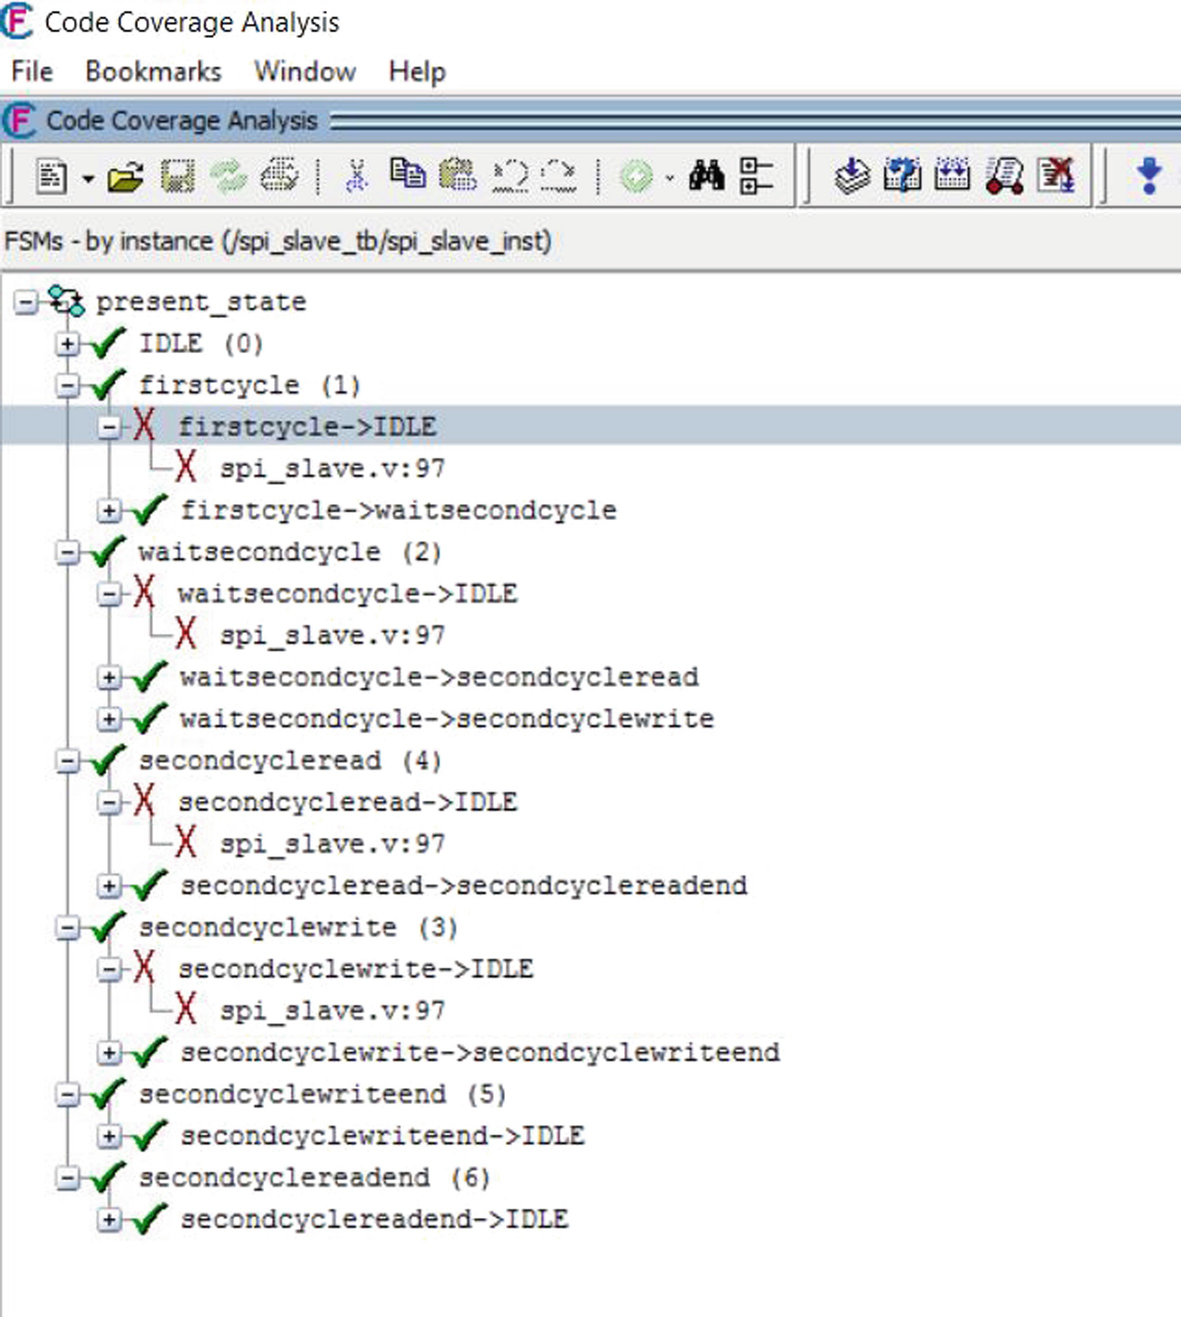1181x1317 pixels.
Task: Collapse the firstcycle->IDLE transition node
Action: 109,427
